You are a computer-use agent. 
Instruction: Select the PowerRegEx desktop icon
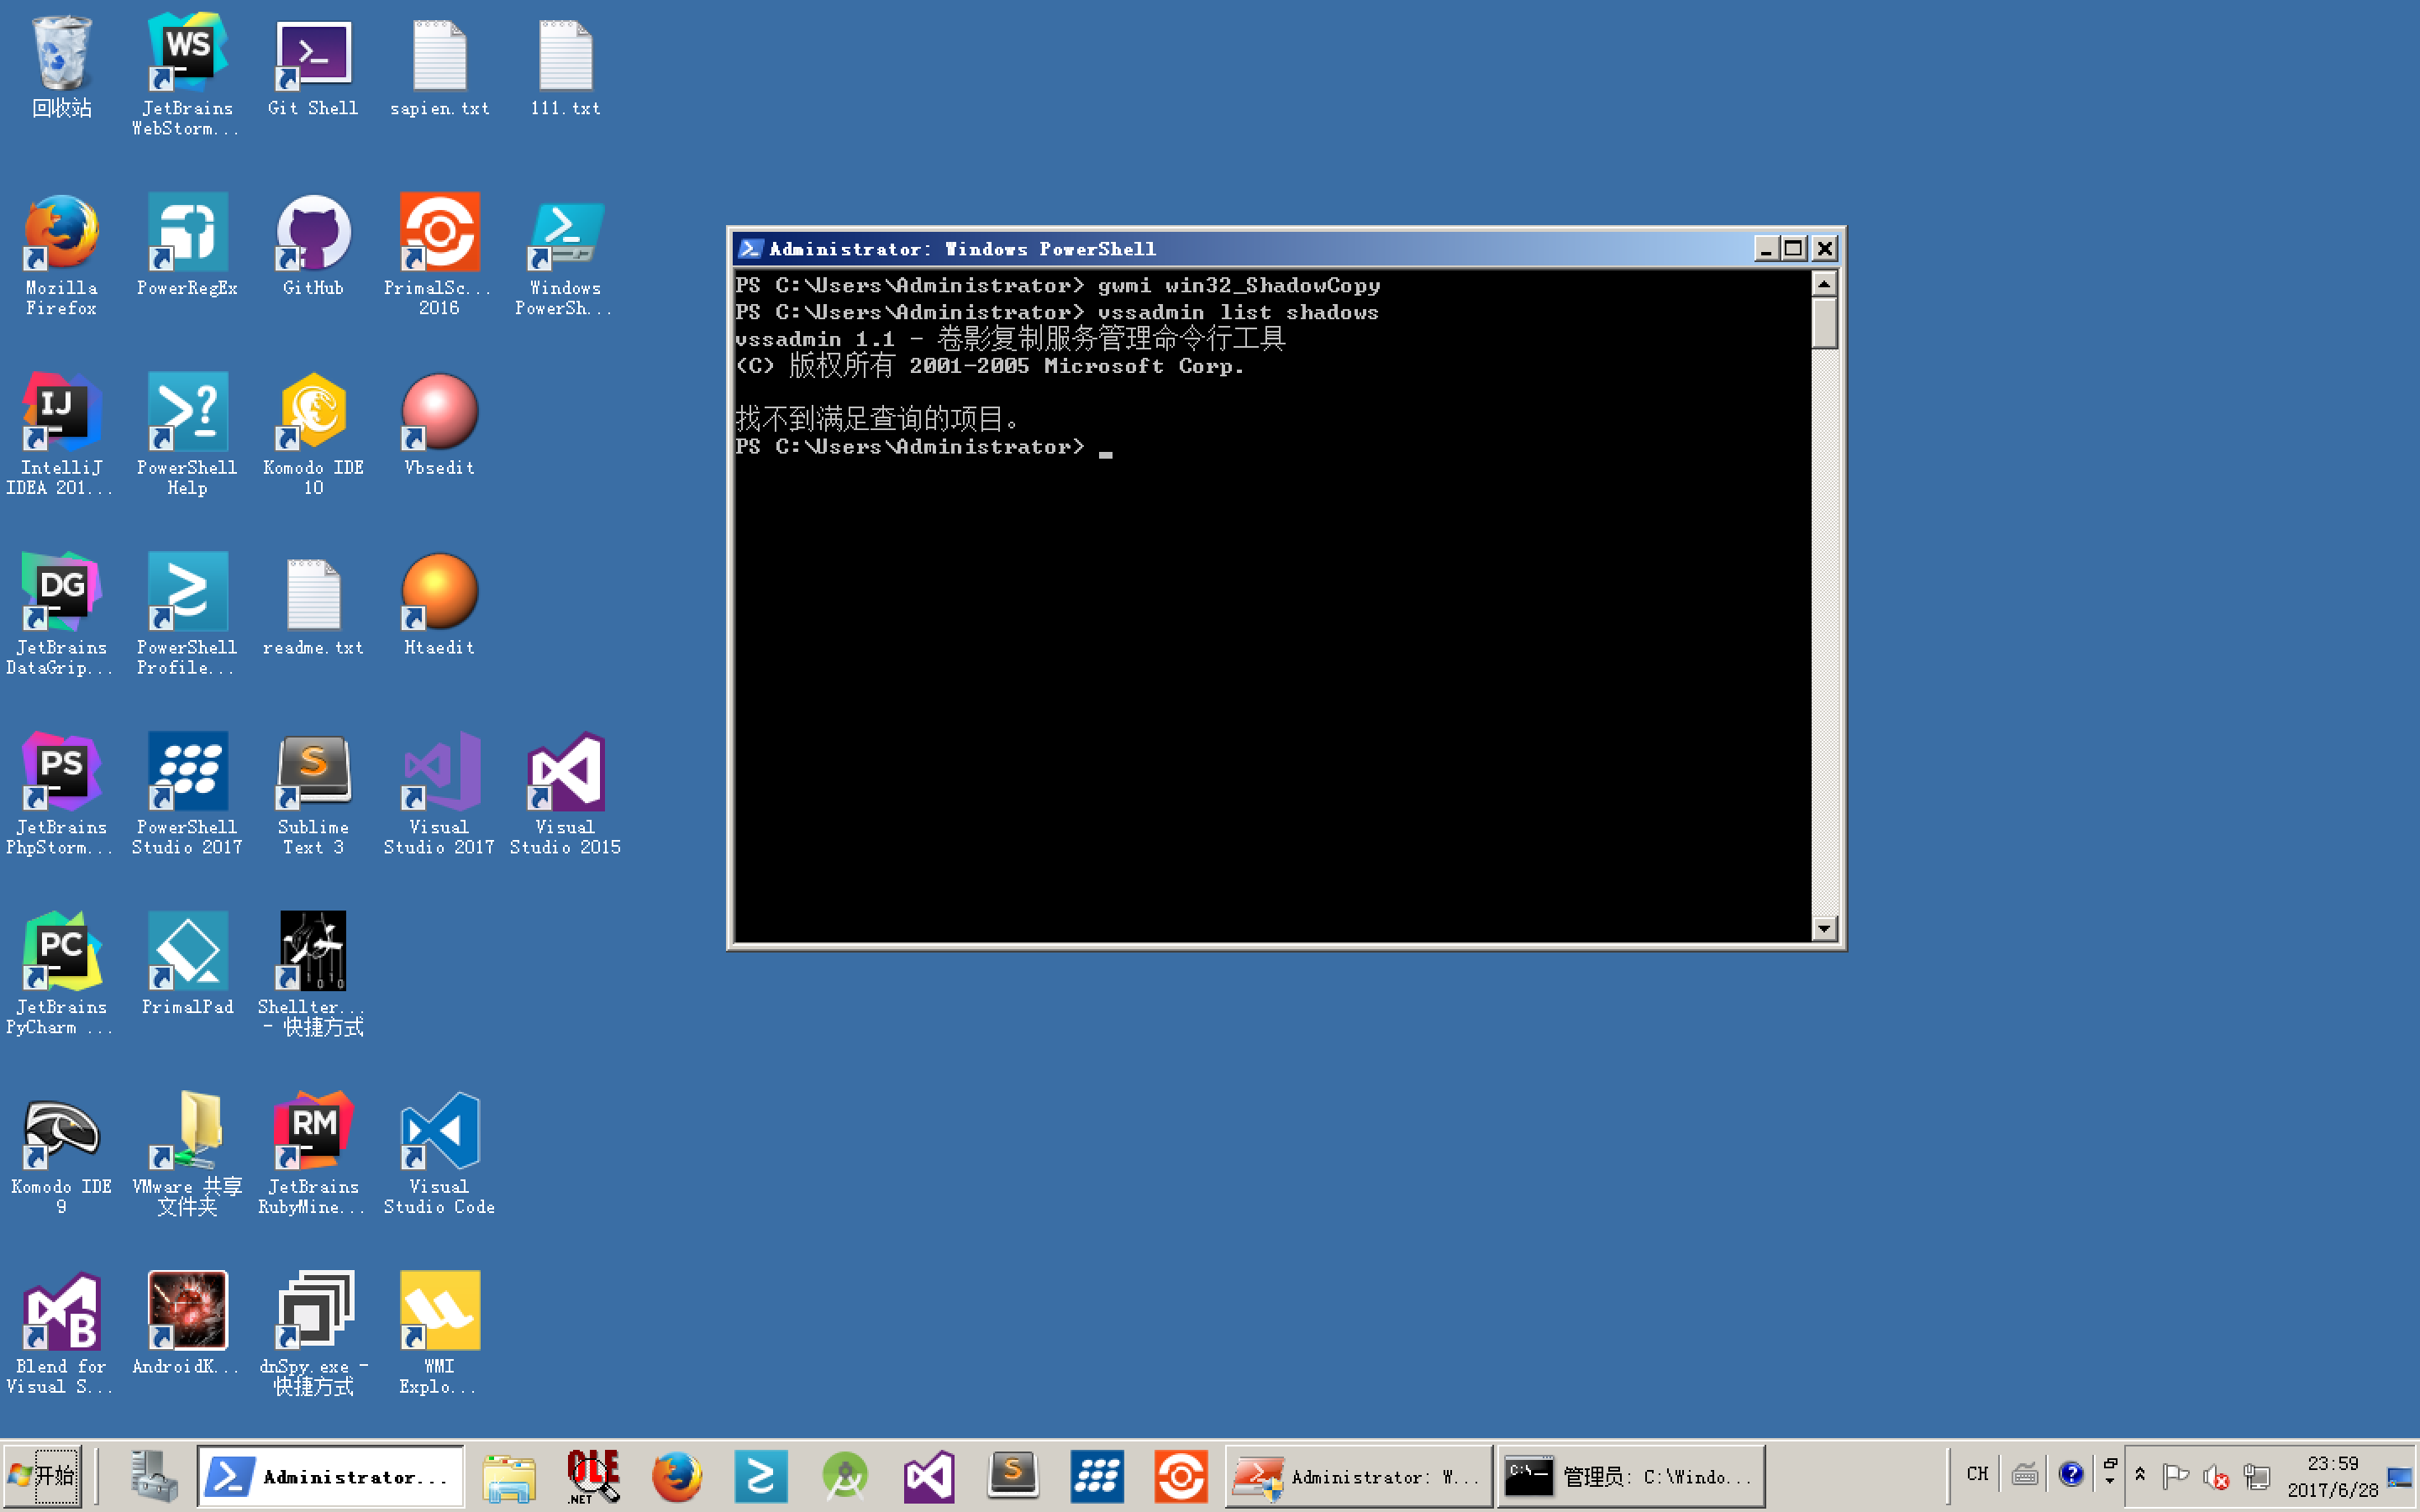187,246
